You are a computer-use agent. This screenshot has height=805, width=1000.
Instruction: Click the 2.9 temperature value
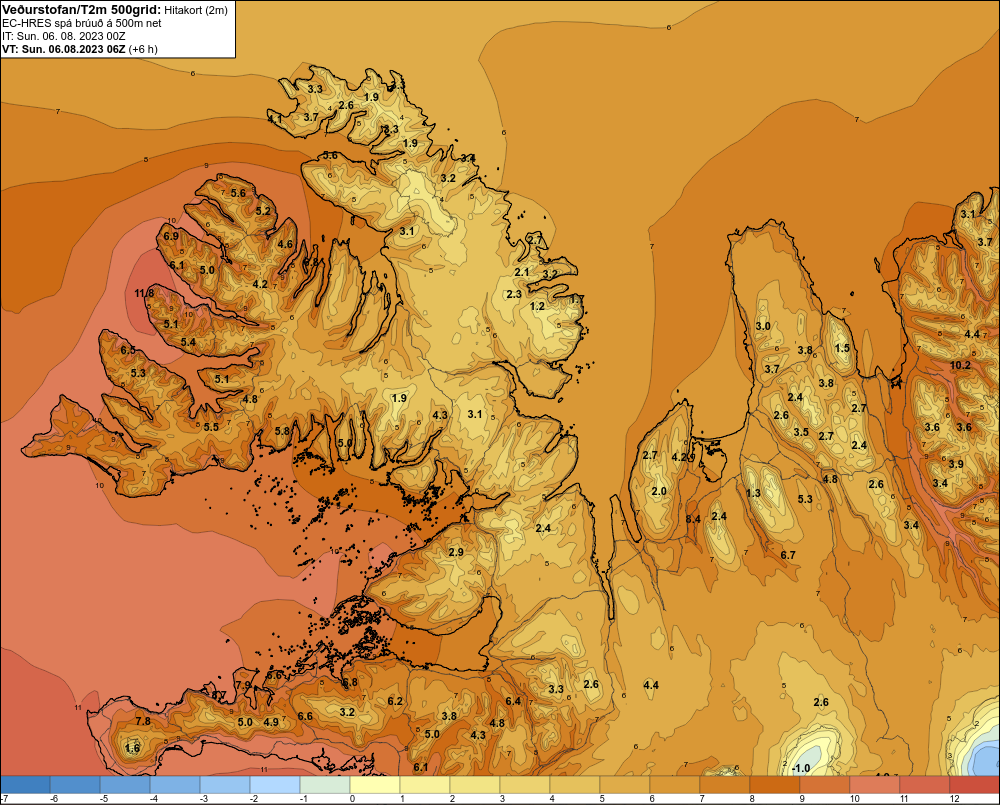pyautogui.click(x=456, y=552)
